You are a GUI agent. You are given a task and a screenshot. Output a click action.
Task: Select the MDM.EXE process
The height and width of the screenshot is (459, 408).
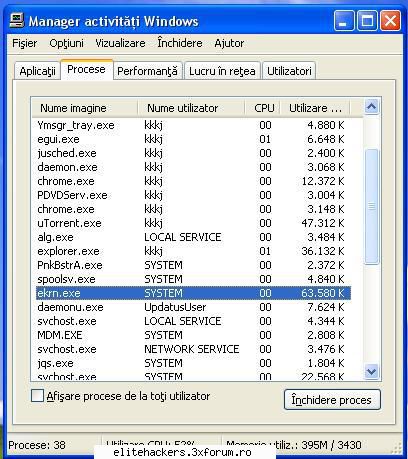pos(192,335)
